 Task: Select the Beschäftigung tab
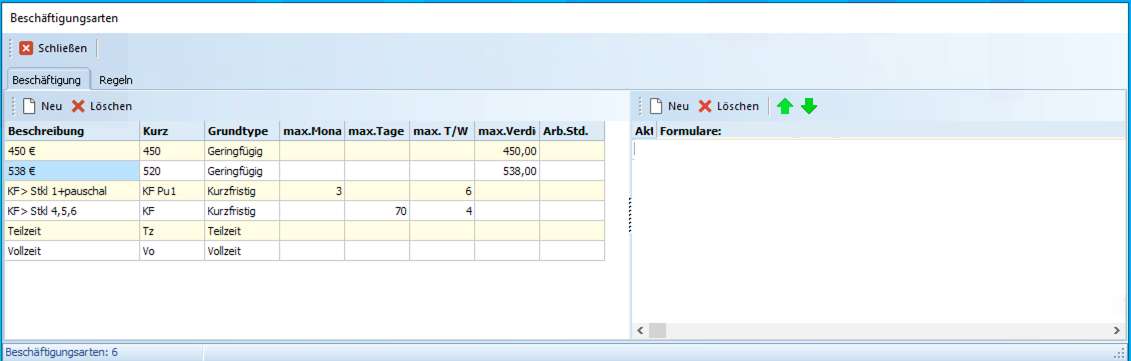46,80
